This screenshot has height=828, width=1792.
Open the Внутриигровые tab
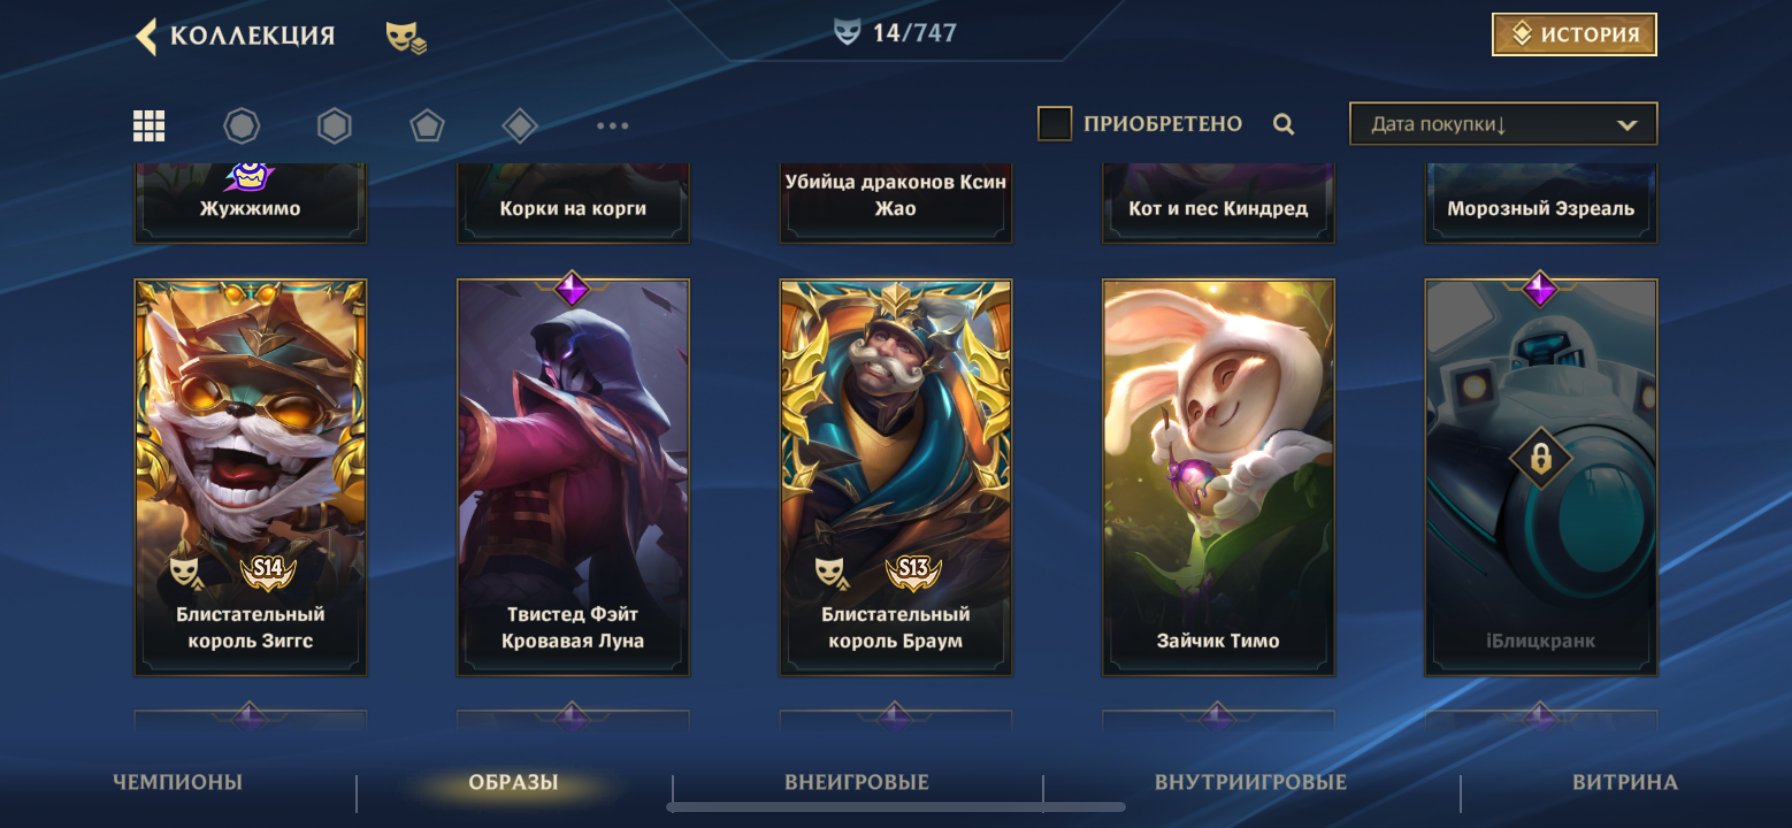[1251, 782]
